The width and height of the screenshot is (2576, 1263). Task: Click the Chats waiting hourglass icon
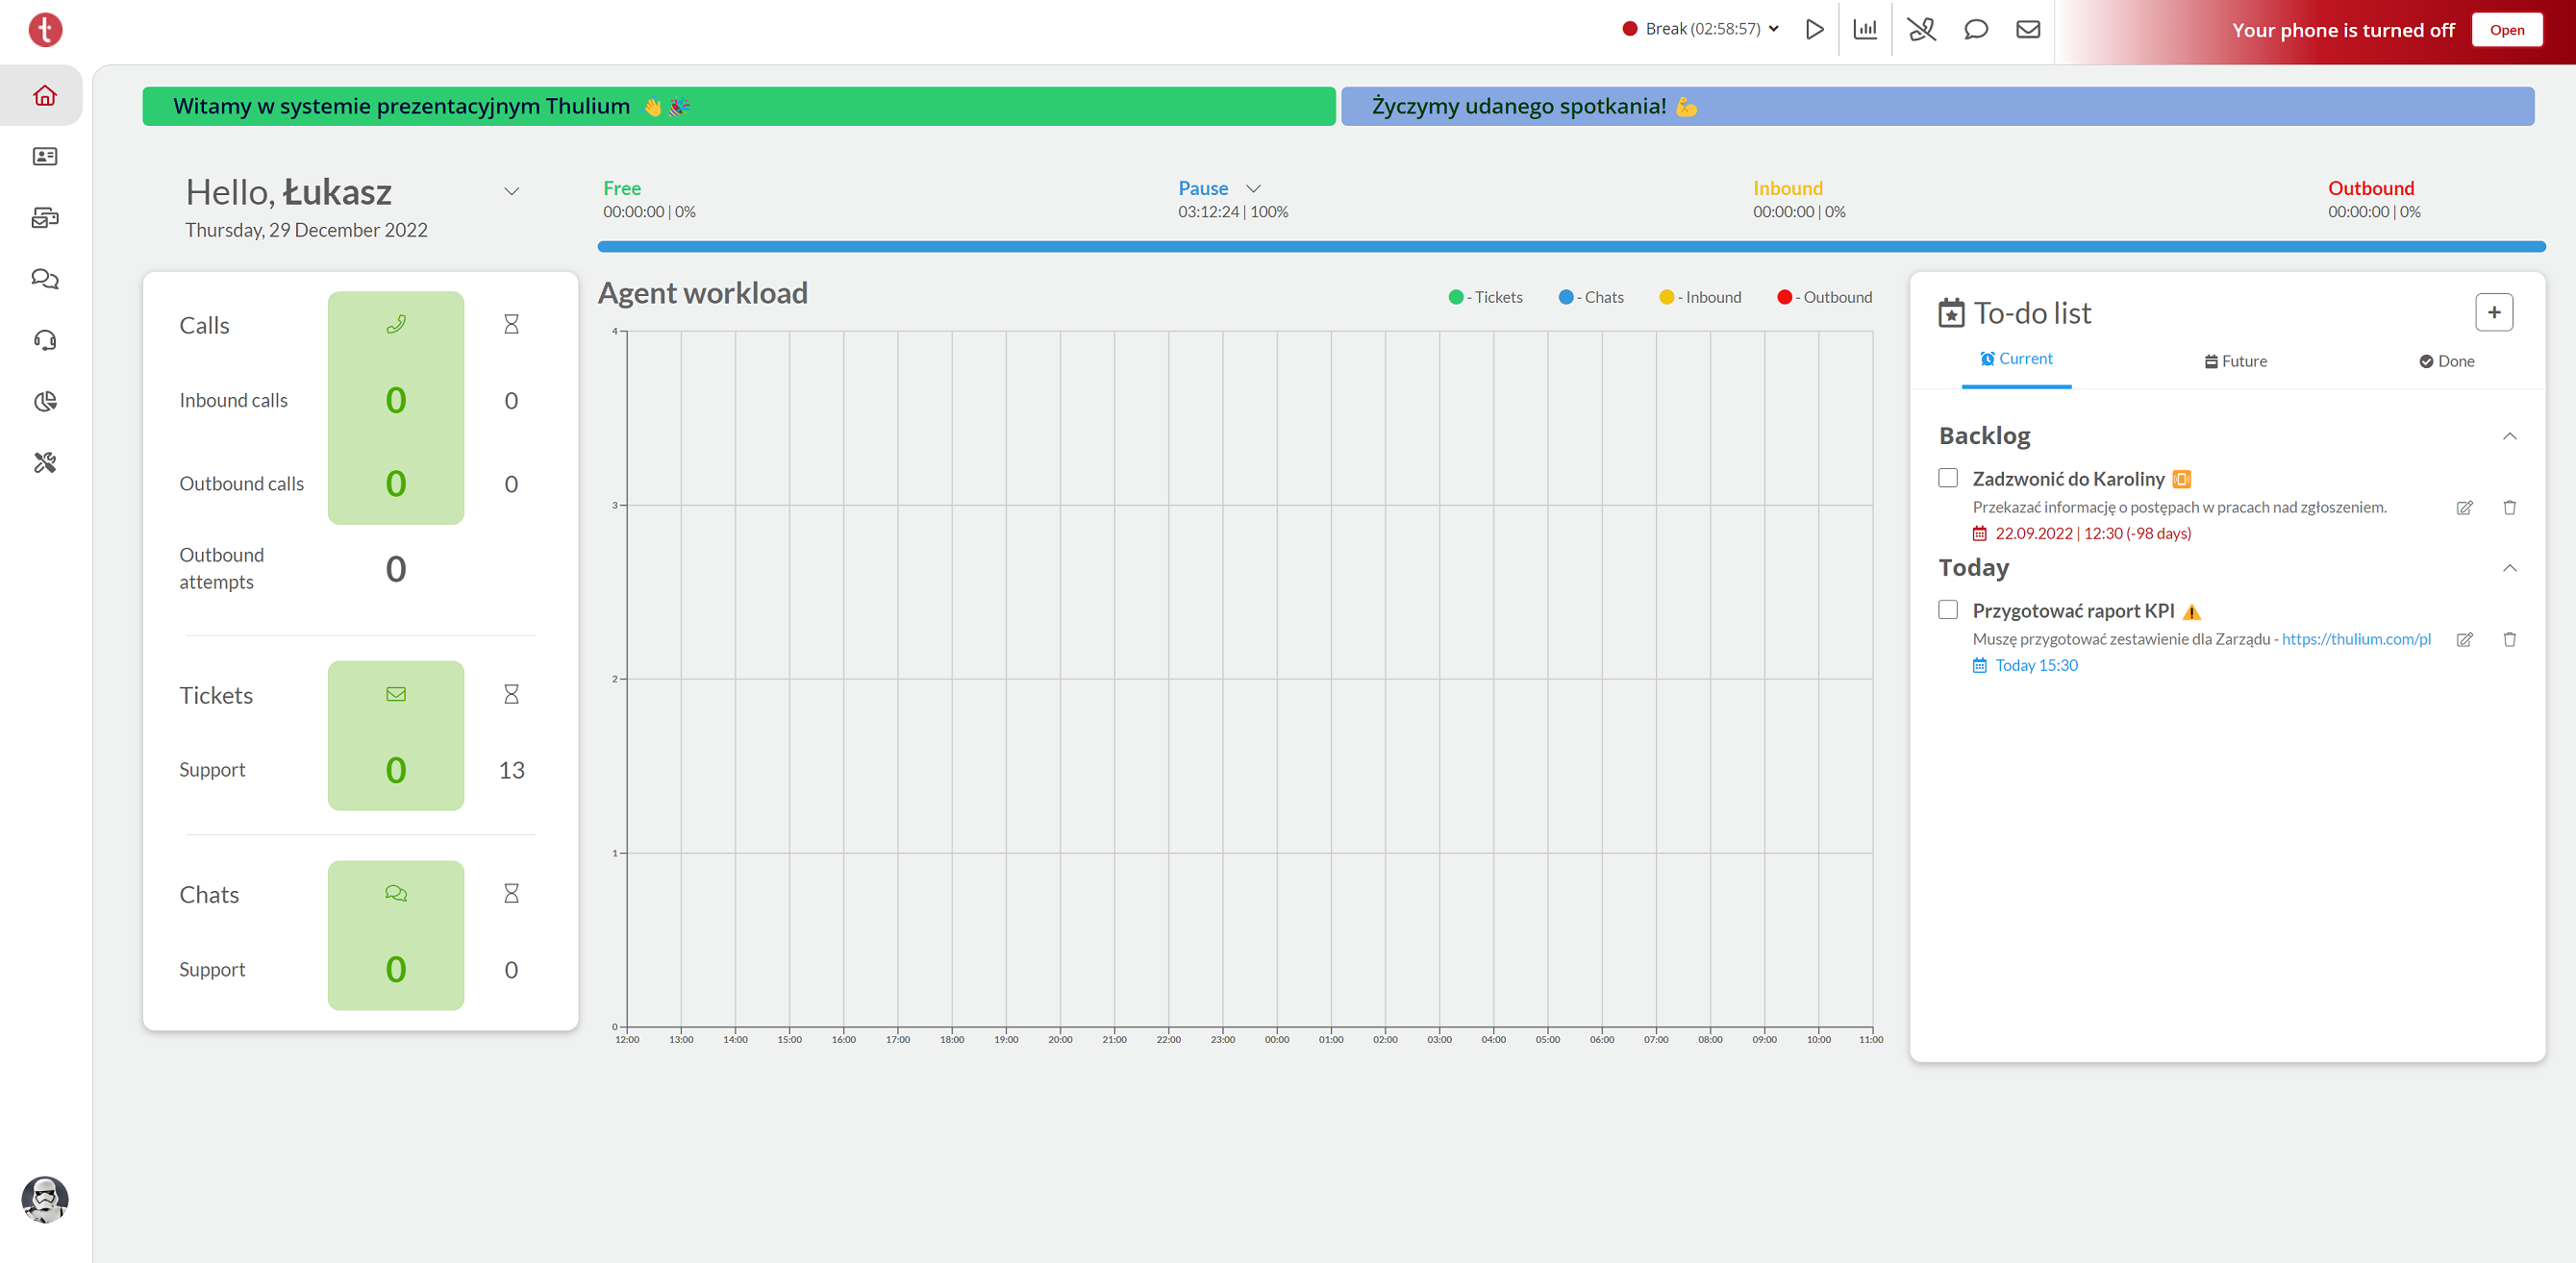511,893
